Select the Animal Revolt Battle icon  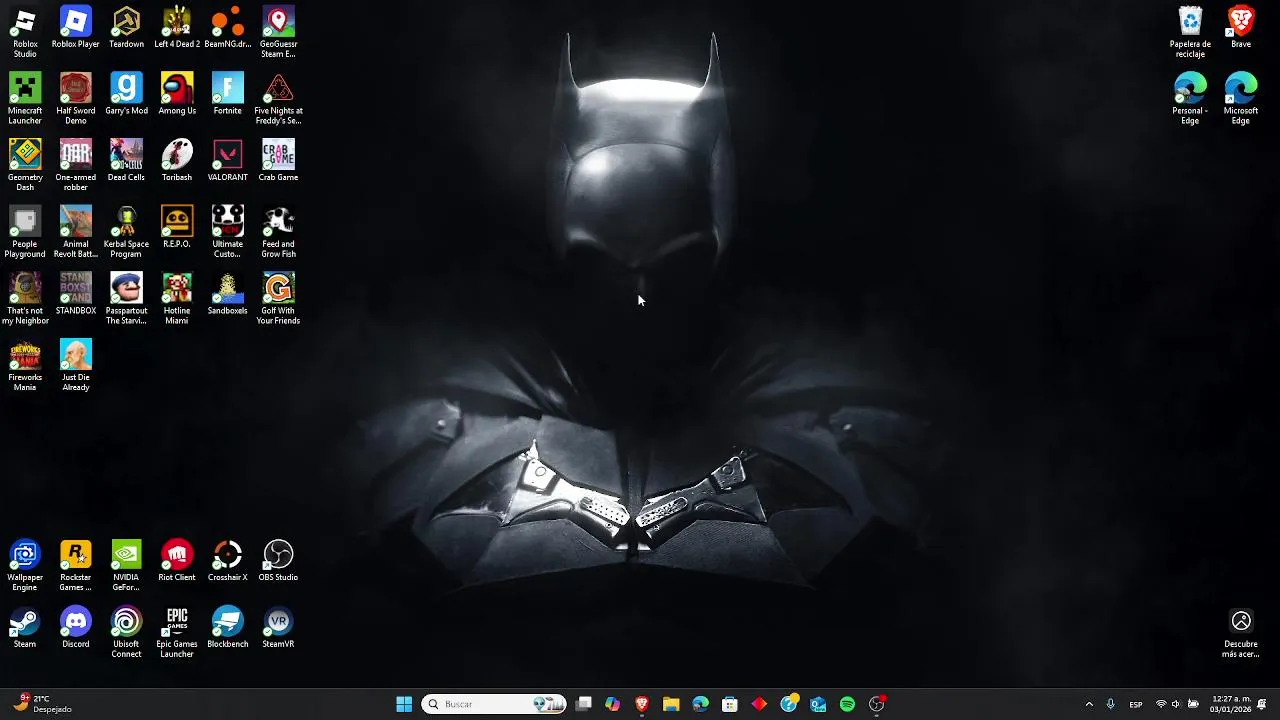pyautogui.click(x=76, y=233)
